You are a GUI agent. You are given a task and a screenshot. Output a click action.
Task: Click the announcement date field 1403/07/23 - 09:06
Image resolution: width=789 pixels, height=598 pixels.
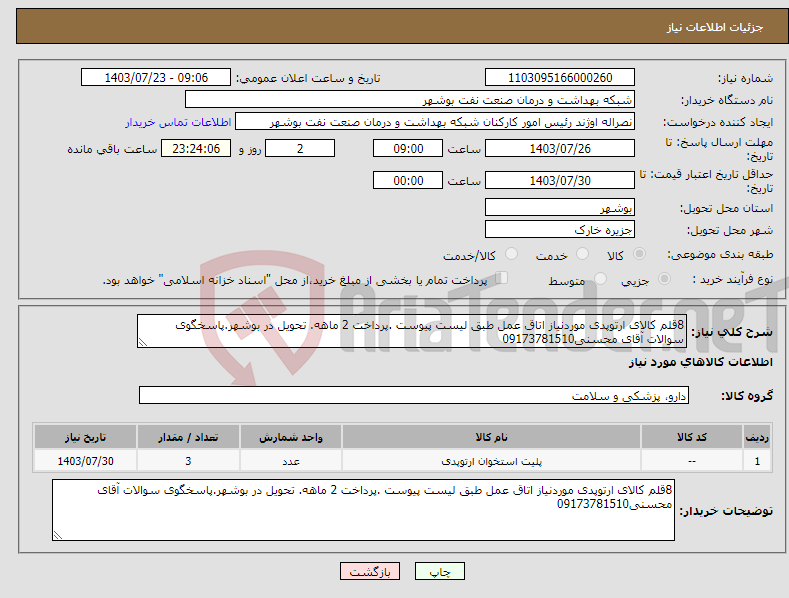coord(155,78)
